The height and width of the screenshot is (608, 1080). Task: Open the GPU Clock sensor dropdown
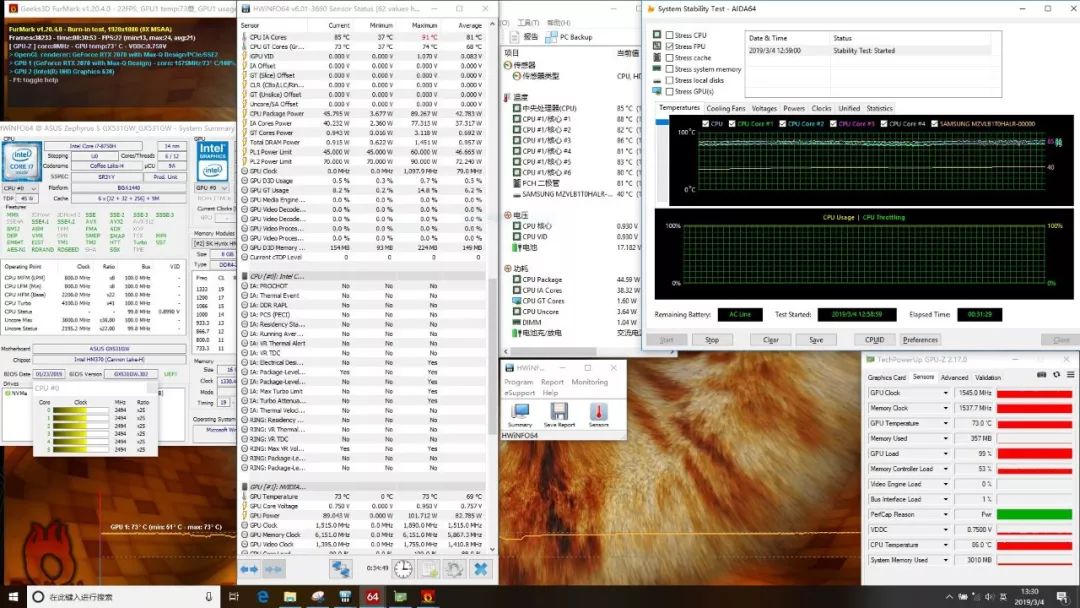(946, 393)
